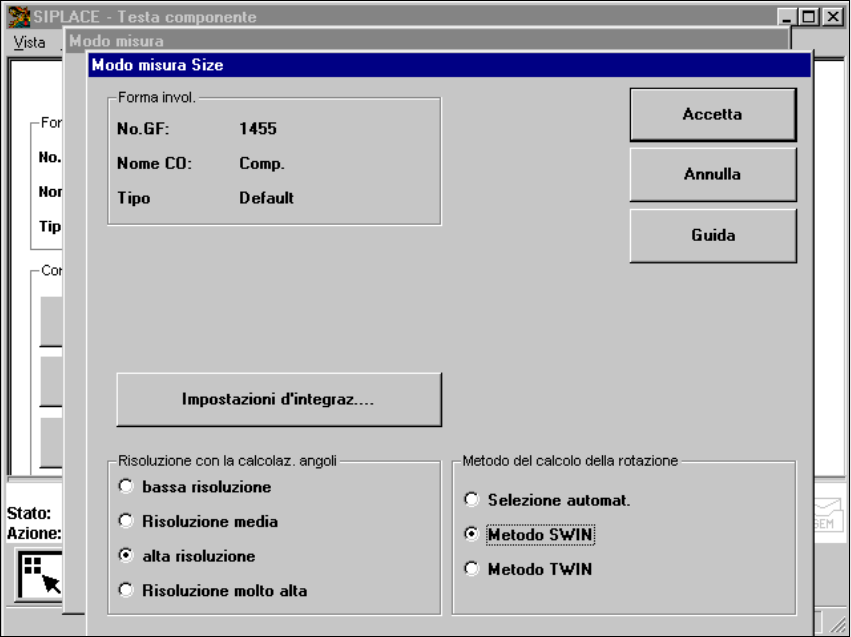Open Guida help button
Viewport: 851px width, 637px height.
pos(713,235)
